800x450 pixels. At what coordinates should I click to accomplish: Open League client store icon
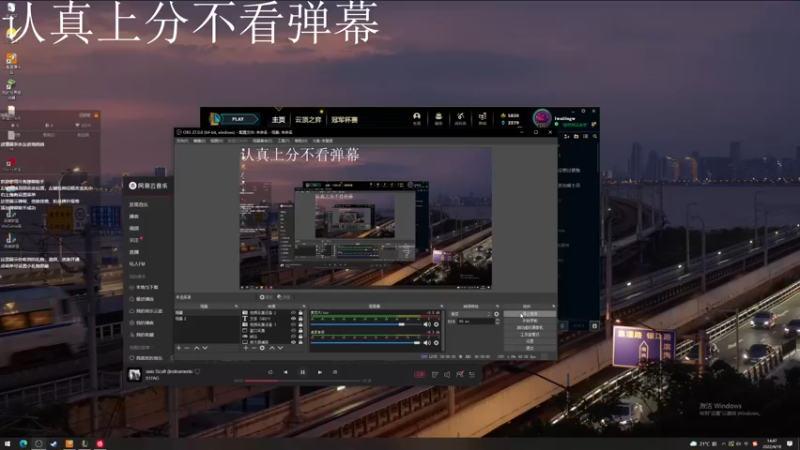483,119
